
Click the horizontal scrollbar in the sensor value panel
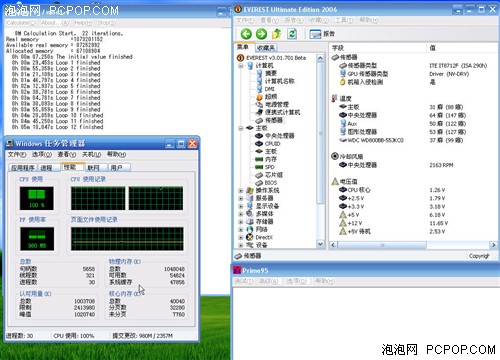(x=382, y=245)
